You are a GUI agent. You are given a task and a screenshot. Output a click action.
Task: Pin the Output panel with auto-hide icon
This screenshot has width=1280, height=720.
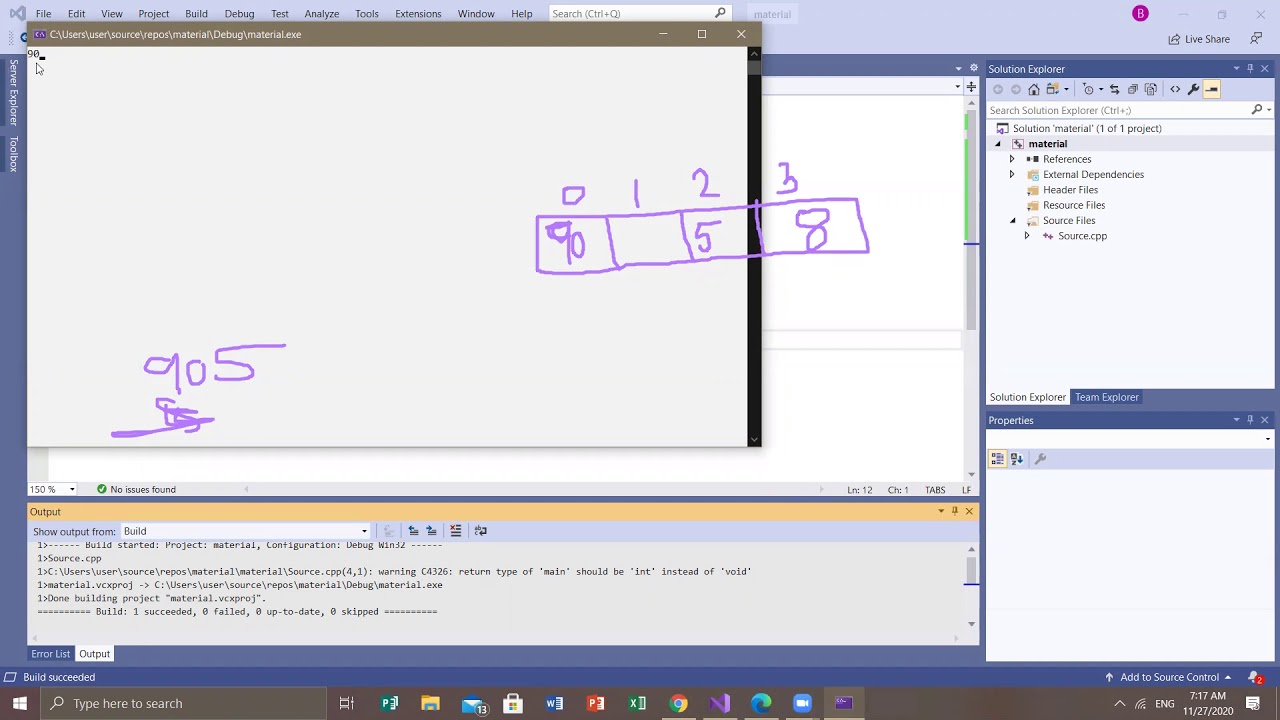(954, 511)
